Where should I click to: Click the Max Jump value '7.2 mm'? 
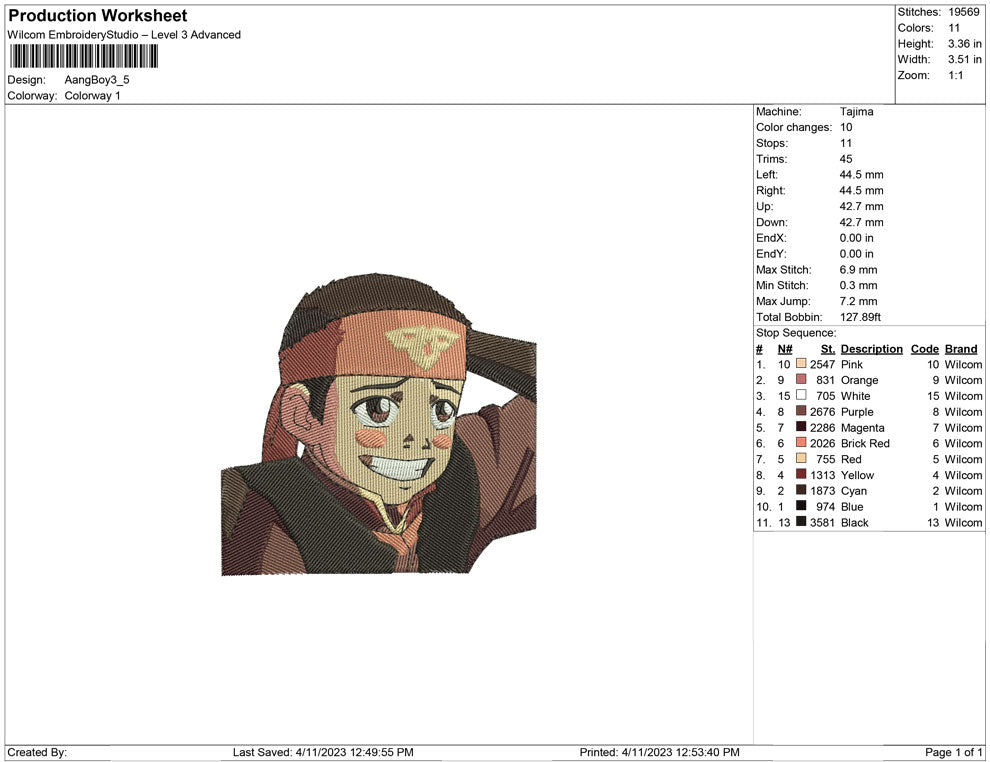click(x=858, y=301)
